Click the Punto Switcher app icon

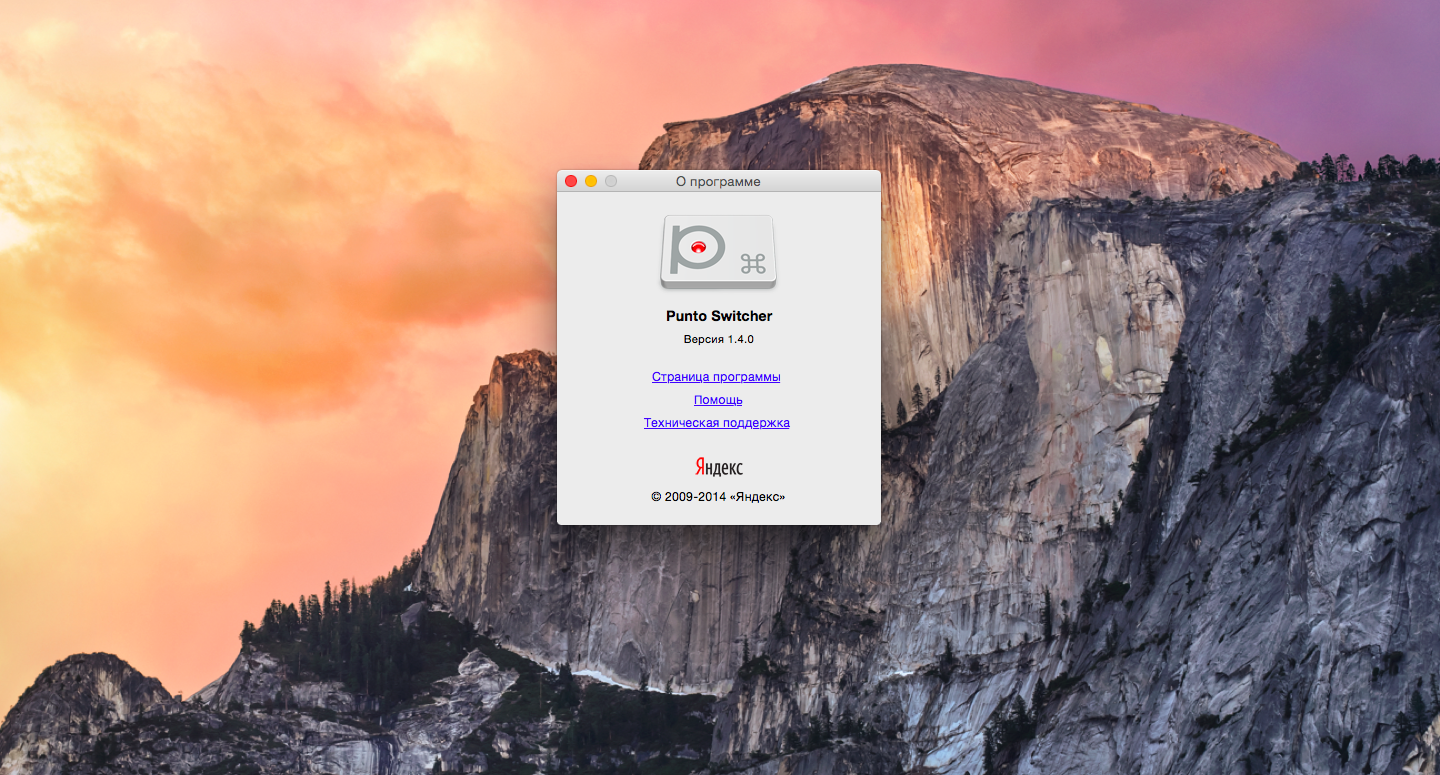718,251
